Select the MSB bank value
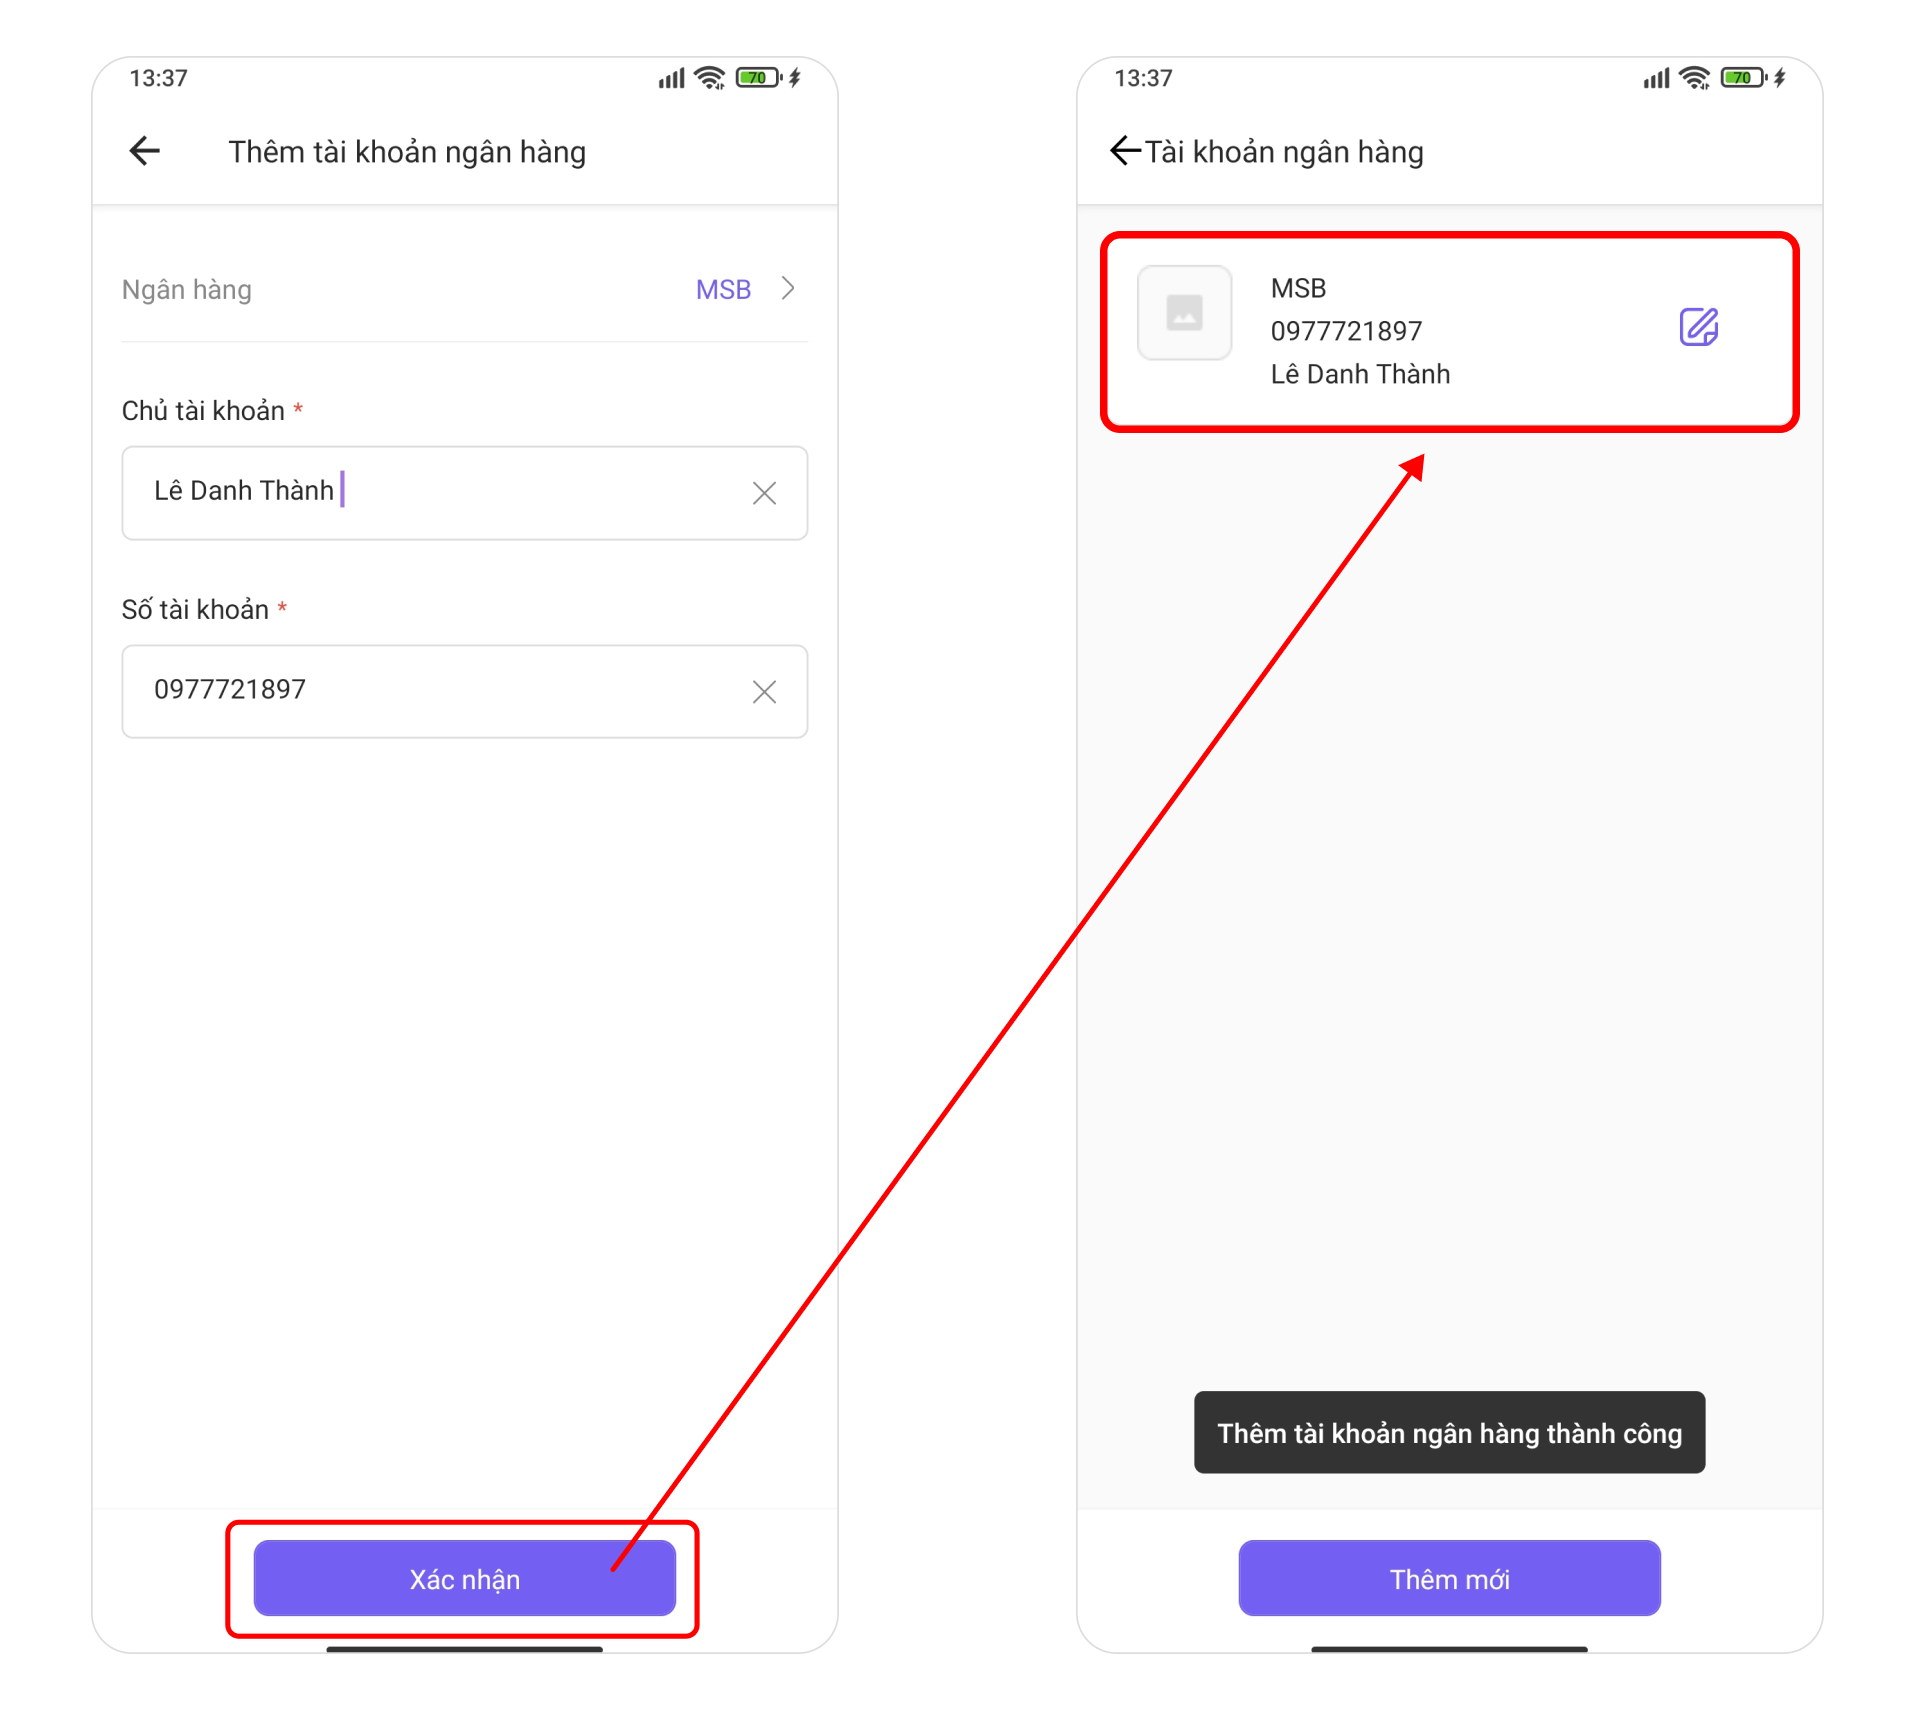The image size is (1920, 1709). [x=723, y=290]
